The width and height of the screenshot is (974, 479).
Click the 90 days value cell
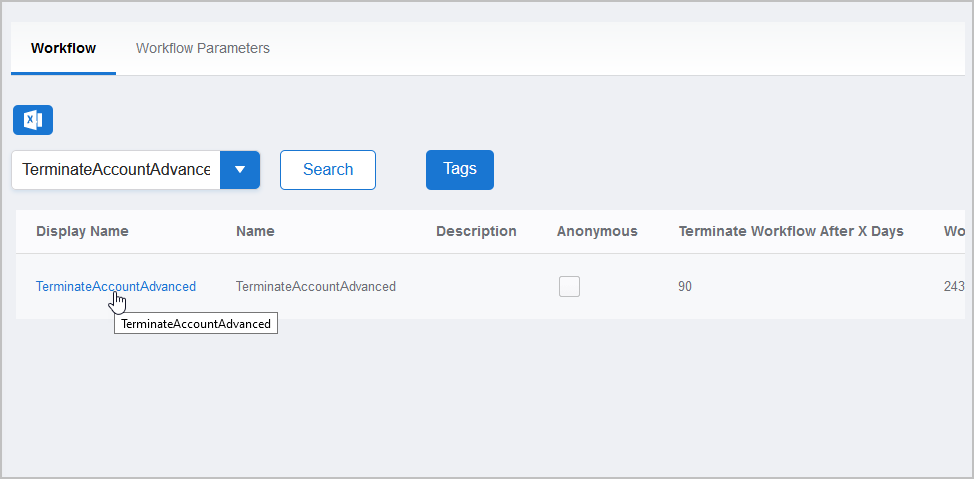point(685,286)
